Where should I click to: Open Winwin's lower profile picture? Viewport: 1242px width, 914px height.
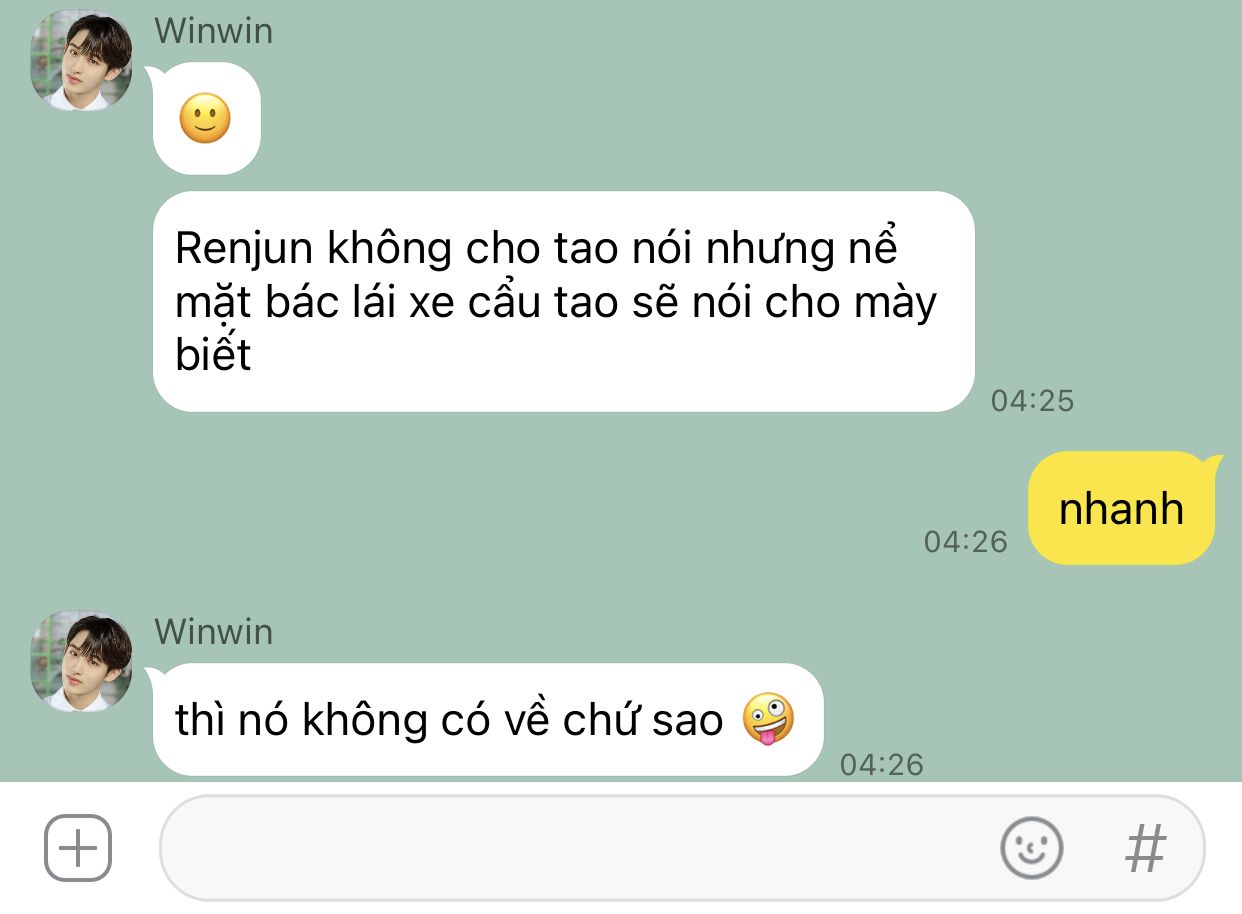tap(81, 661)
